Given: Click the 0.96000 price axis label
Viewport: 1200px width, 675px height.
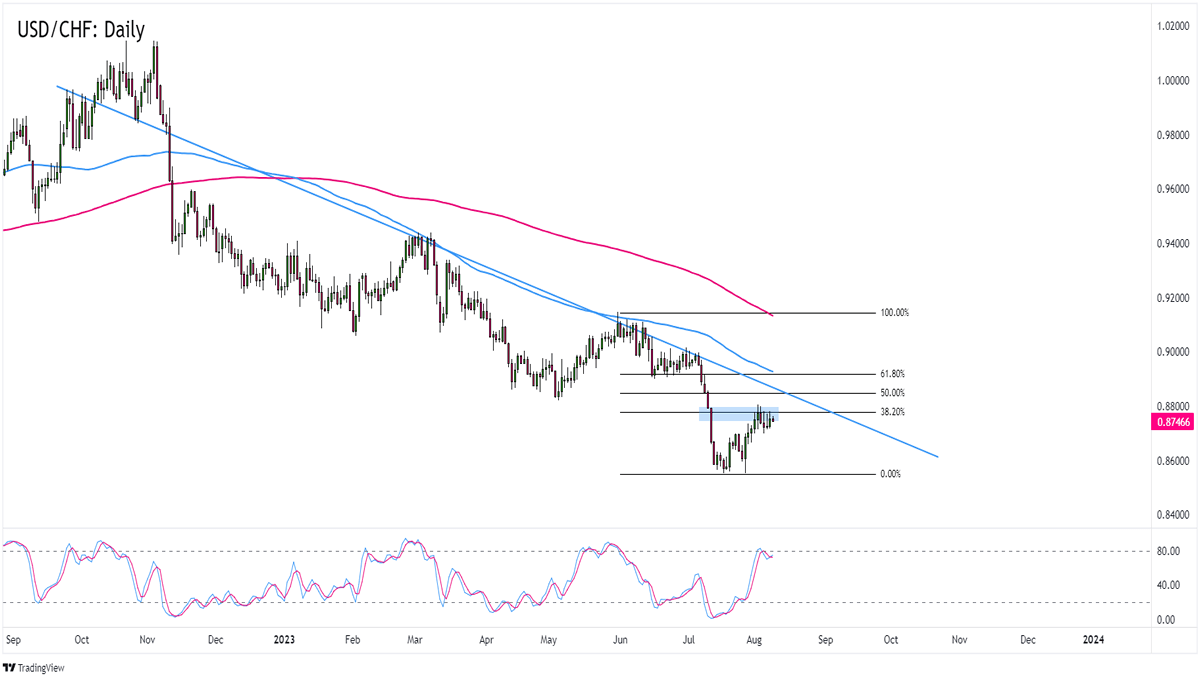Looking at the screenshot, I should (x=1167, y=188).
